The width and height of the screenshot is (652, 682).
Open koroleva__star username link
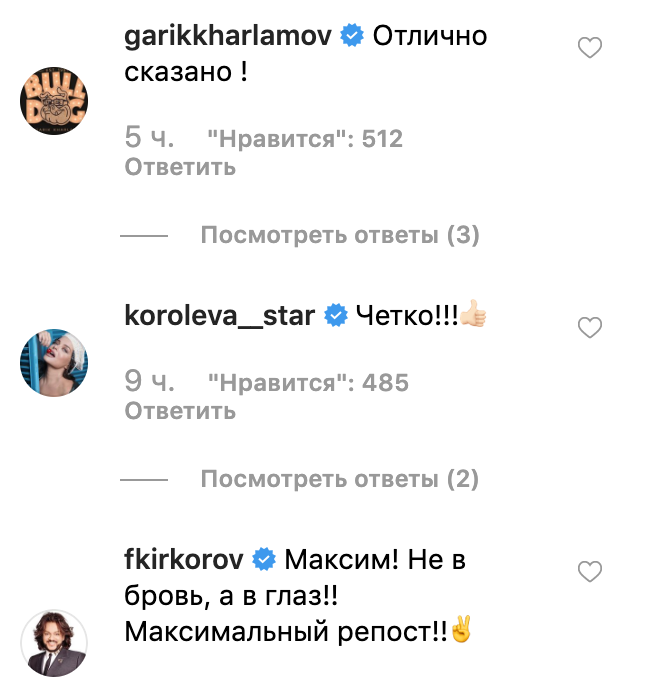point(219,315)
